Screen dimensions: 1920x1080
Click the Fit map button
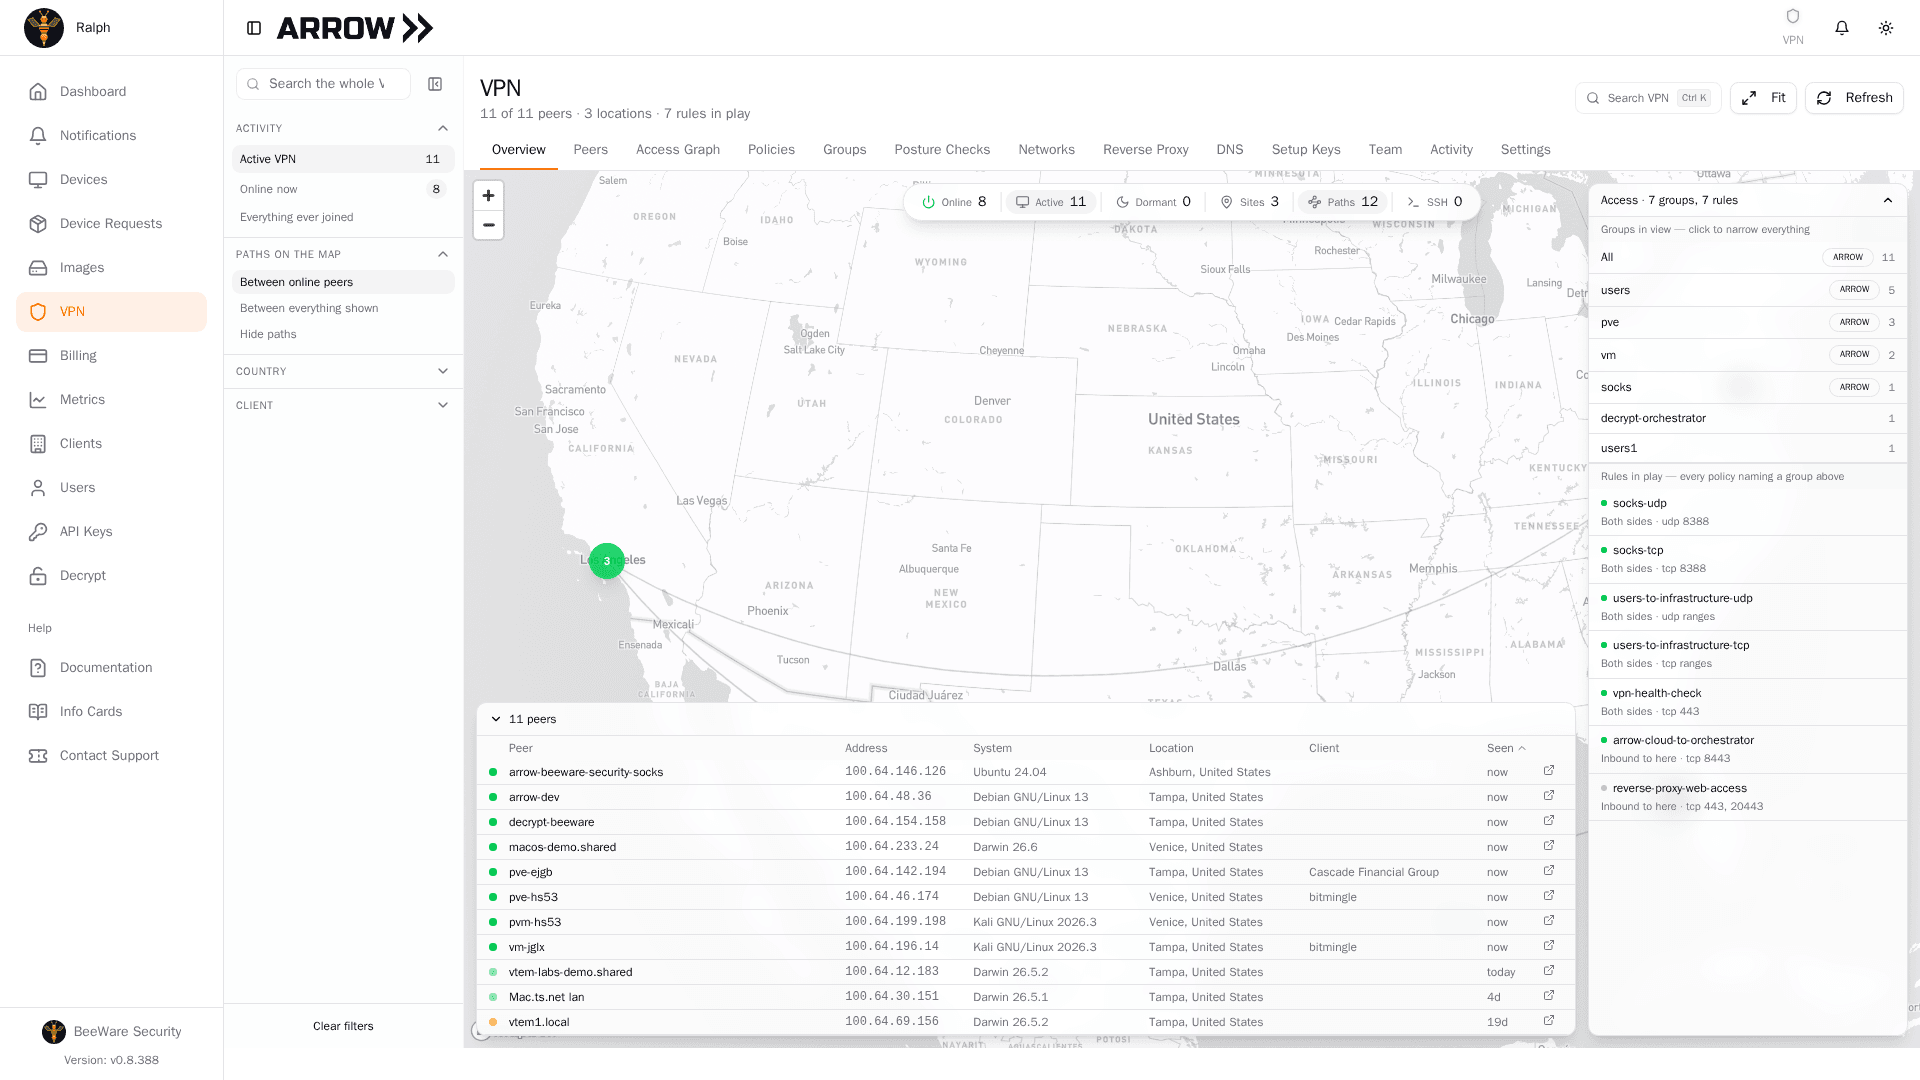(x=1763, y=98)
